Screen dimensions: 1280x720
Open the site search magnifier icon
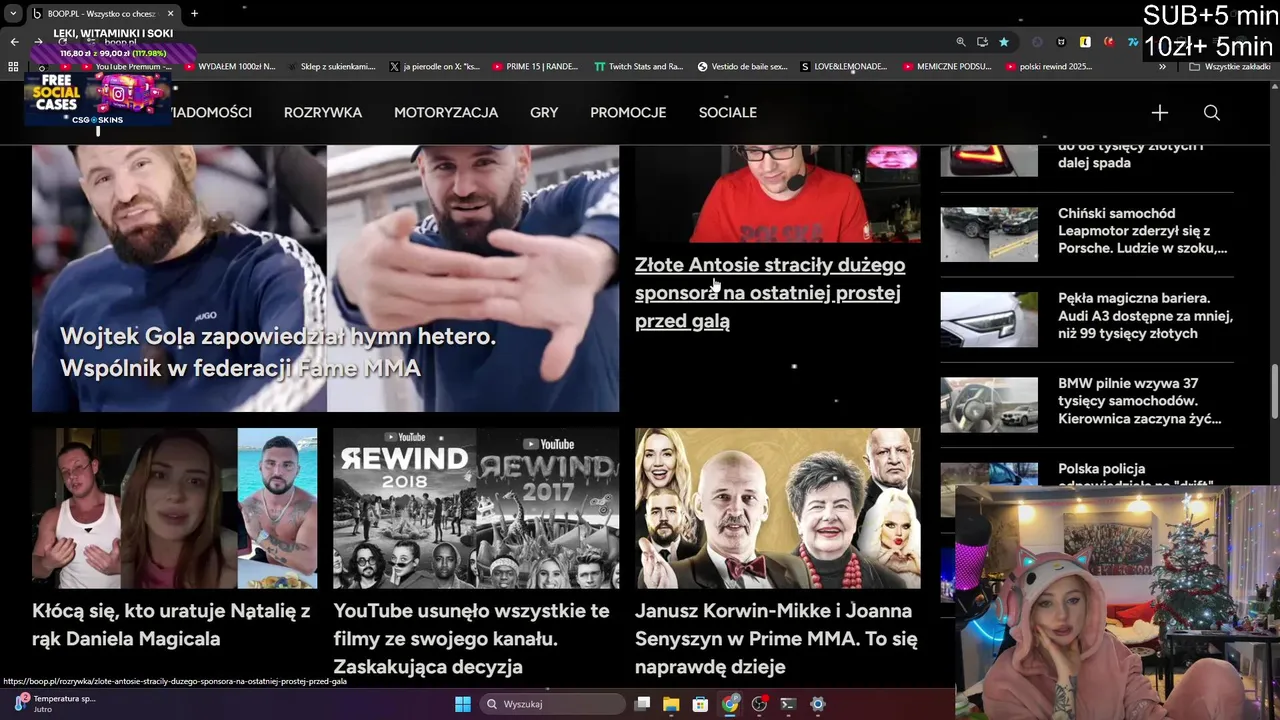(1211, 113)
